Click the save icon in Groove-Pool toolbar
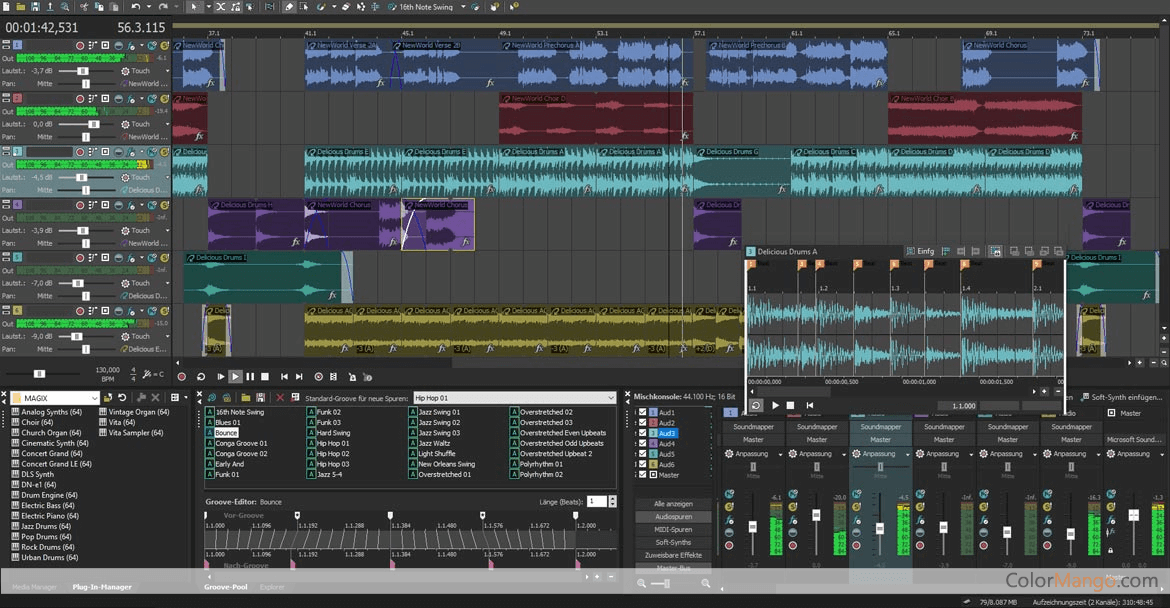This screenshot has height=608, width=1170. 260,398
